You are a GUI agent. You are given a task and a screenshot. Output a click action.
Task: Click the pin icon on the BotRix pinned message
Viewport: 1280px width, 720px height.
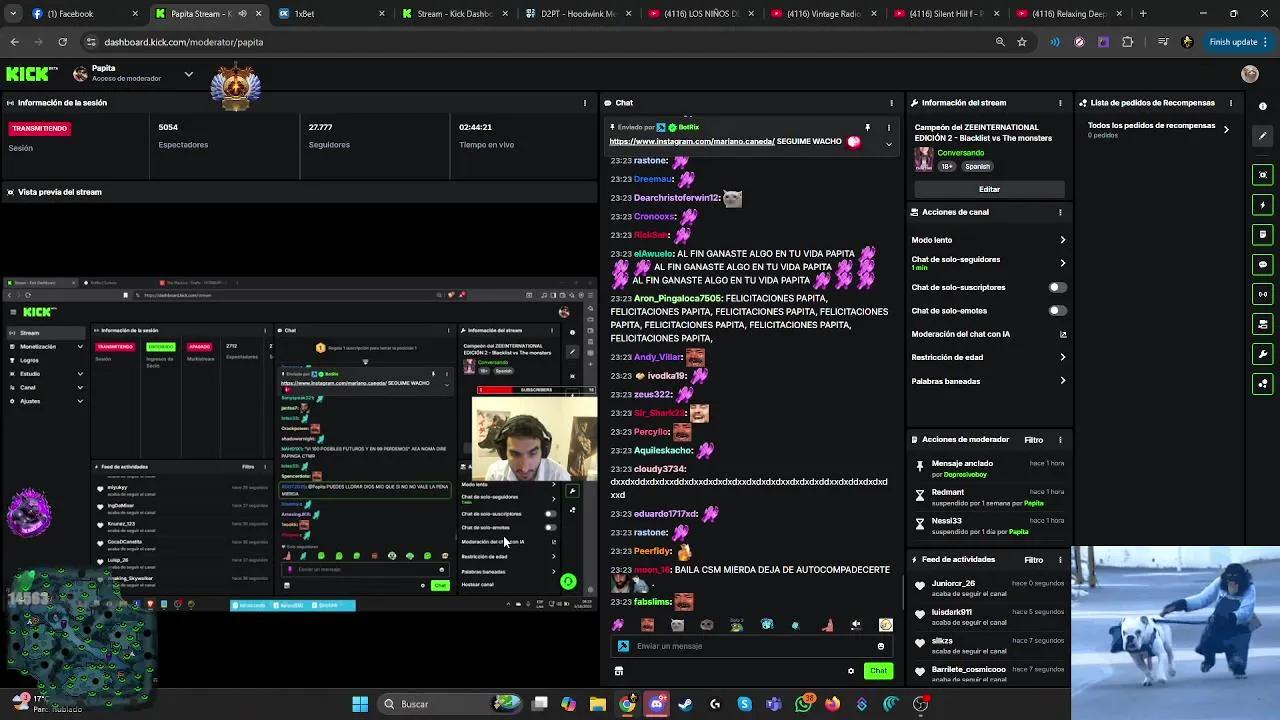[868, 128]
